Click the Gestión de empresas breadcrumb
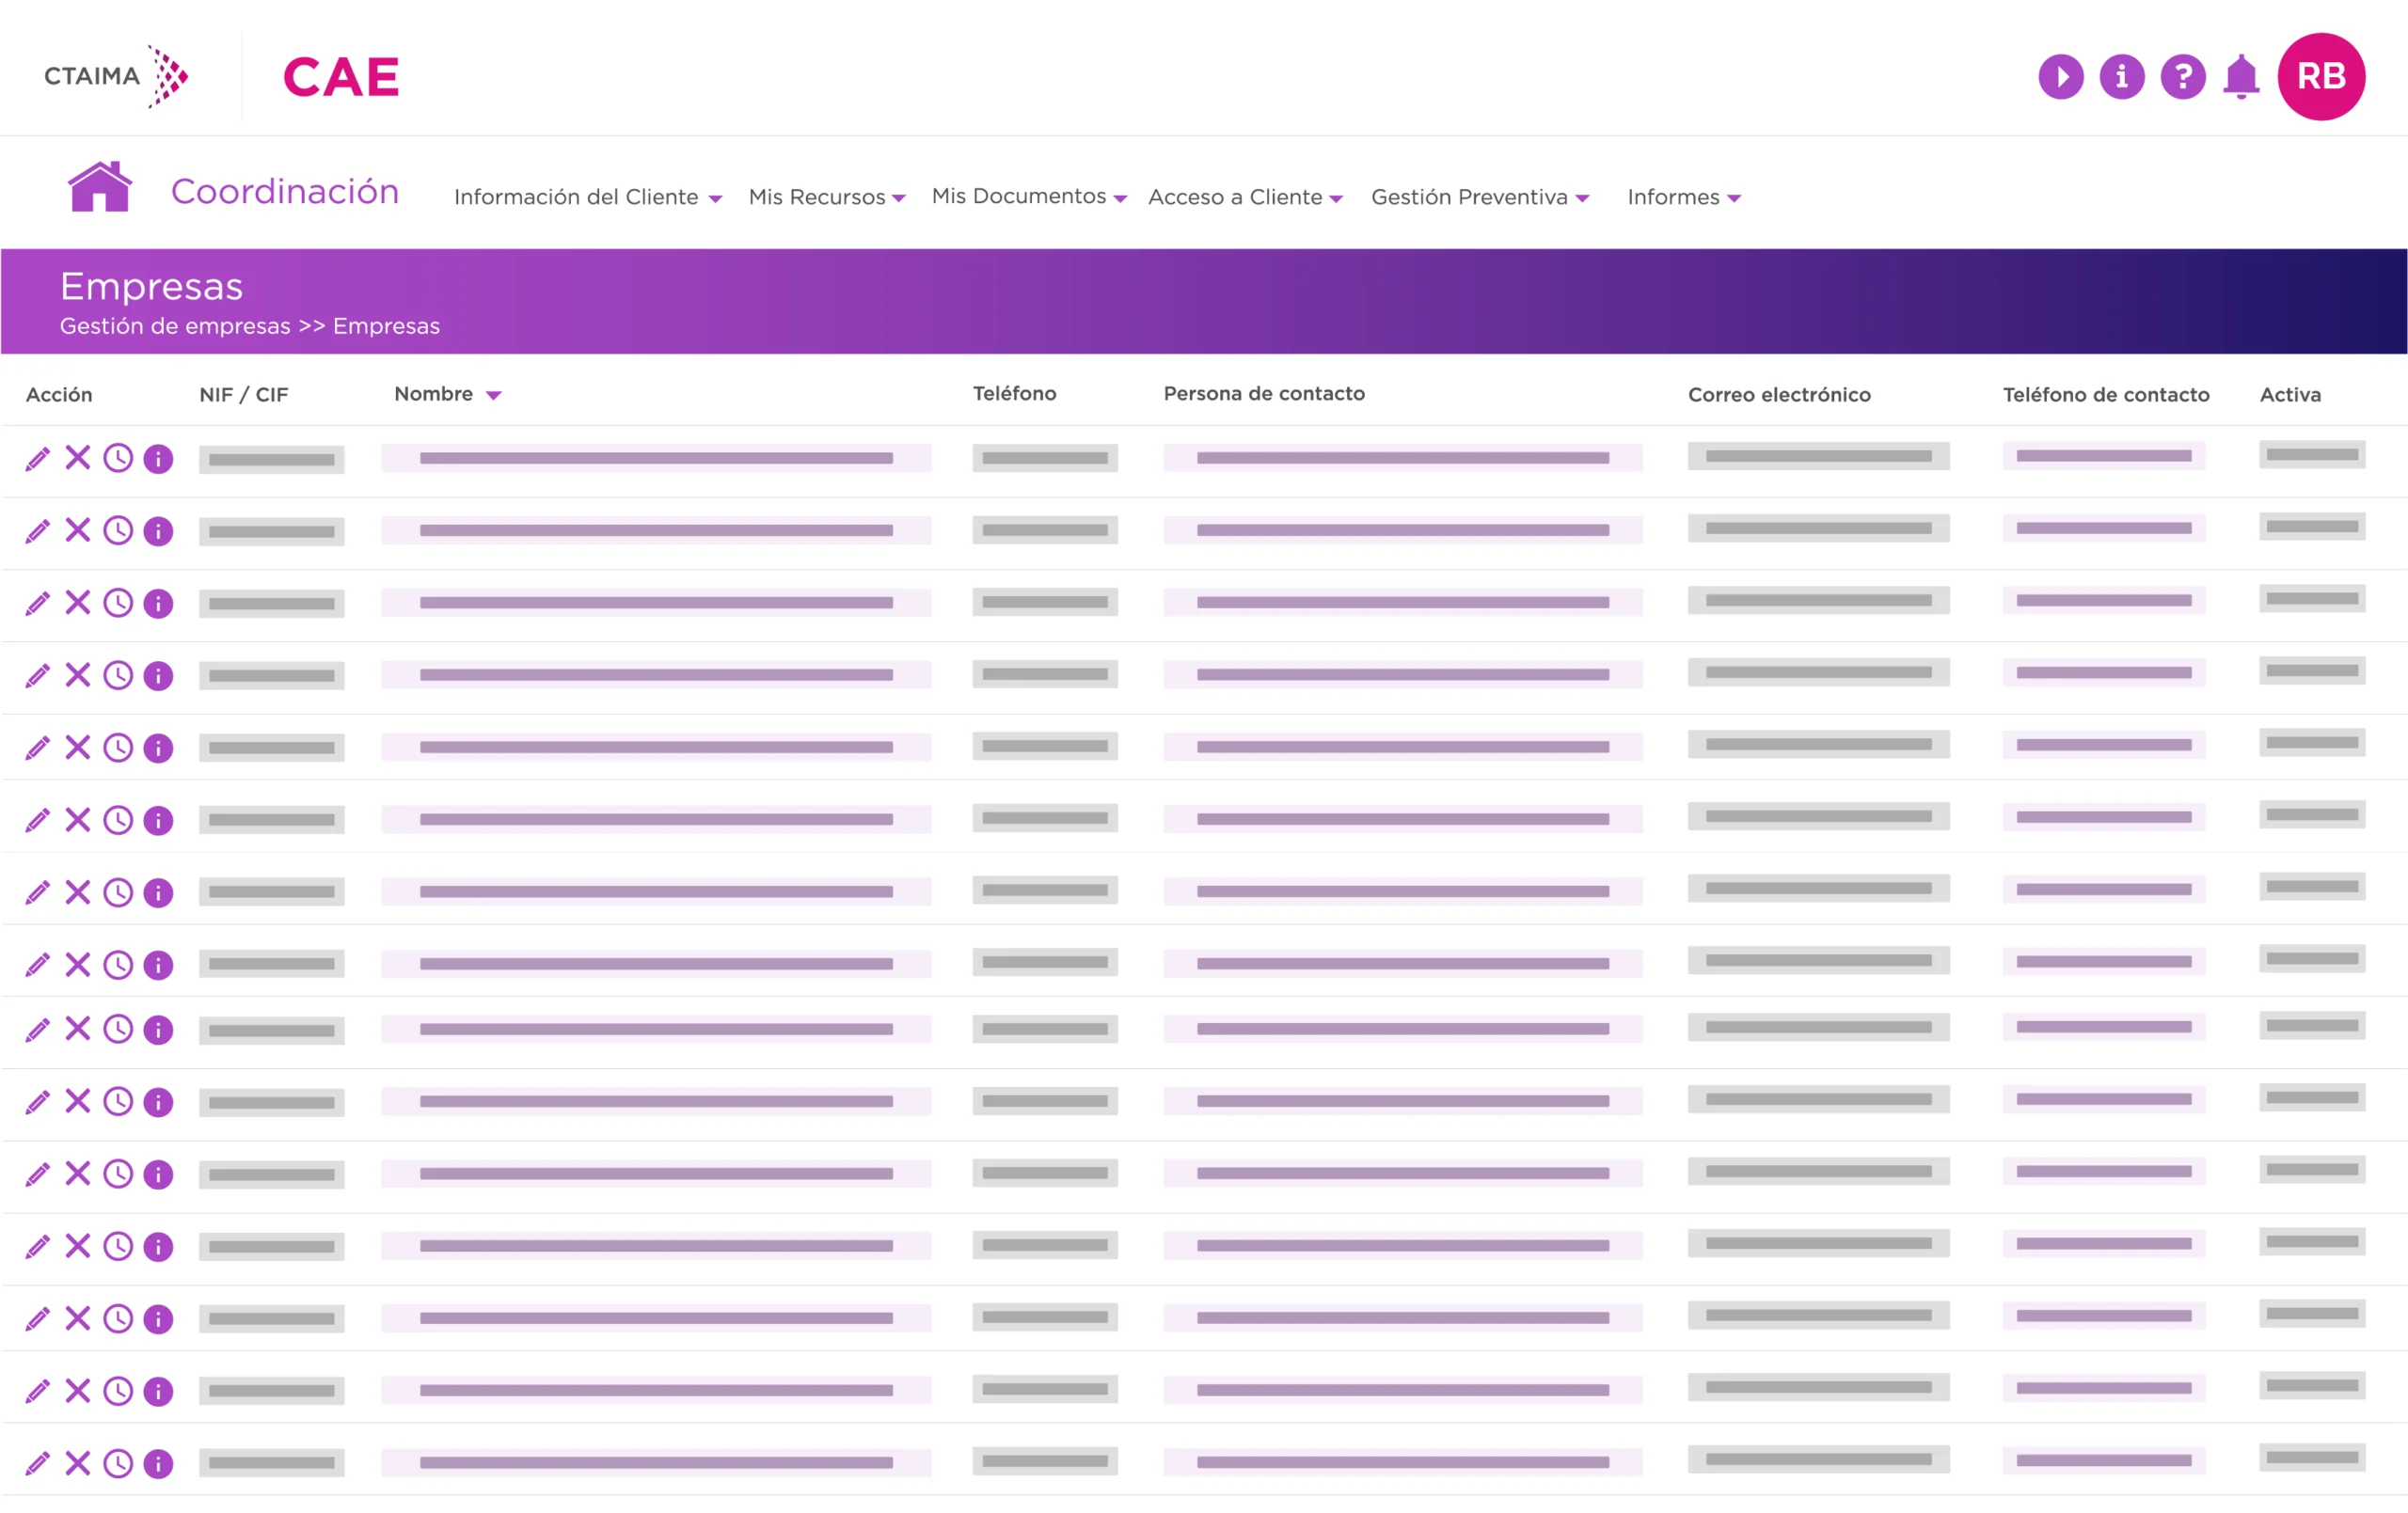Screen dimensions: 2408x1513 pyautogui.click(x=175, y=326)
